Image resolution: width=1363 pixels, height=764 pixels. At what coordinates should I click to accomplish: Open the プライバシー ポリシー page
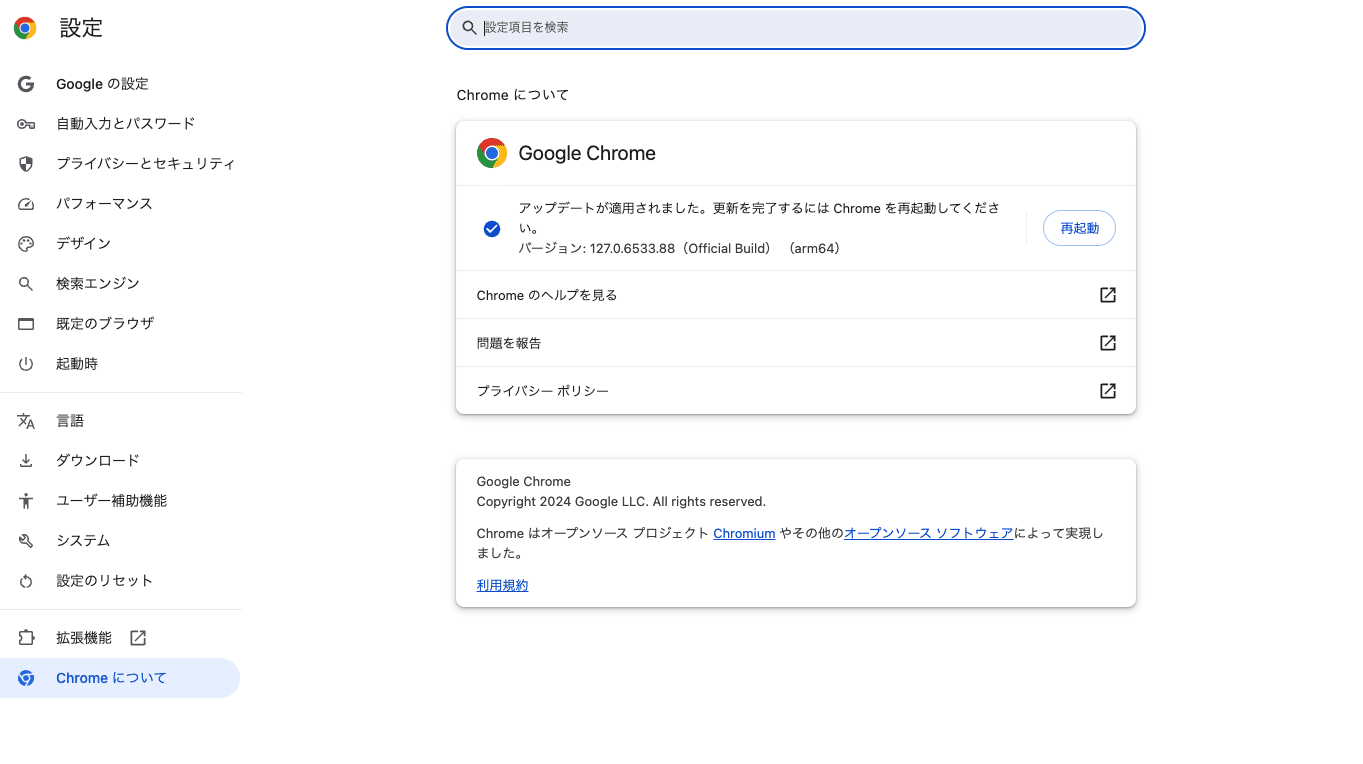pyautogui.click(x=795, y=391)
